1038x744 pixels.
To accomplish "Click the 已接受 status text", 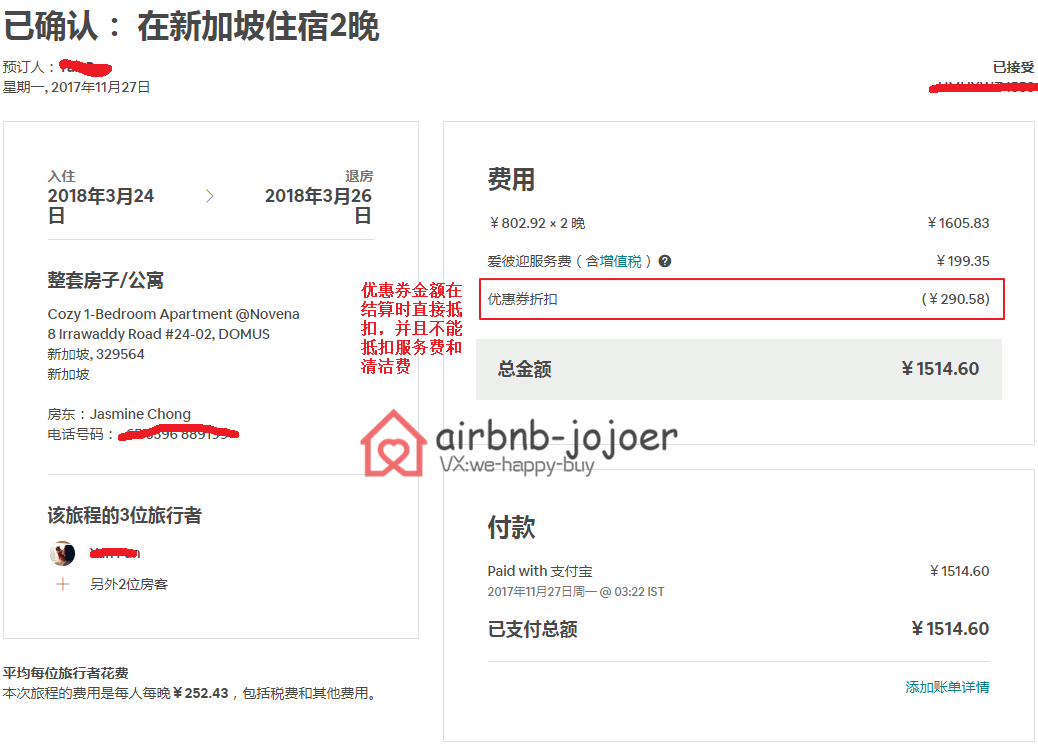I will (x=1014, y=68).
